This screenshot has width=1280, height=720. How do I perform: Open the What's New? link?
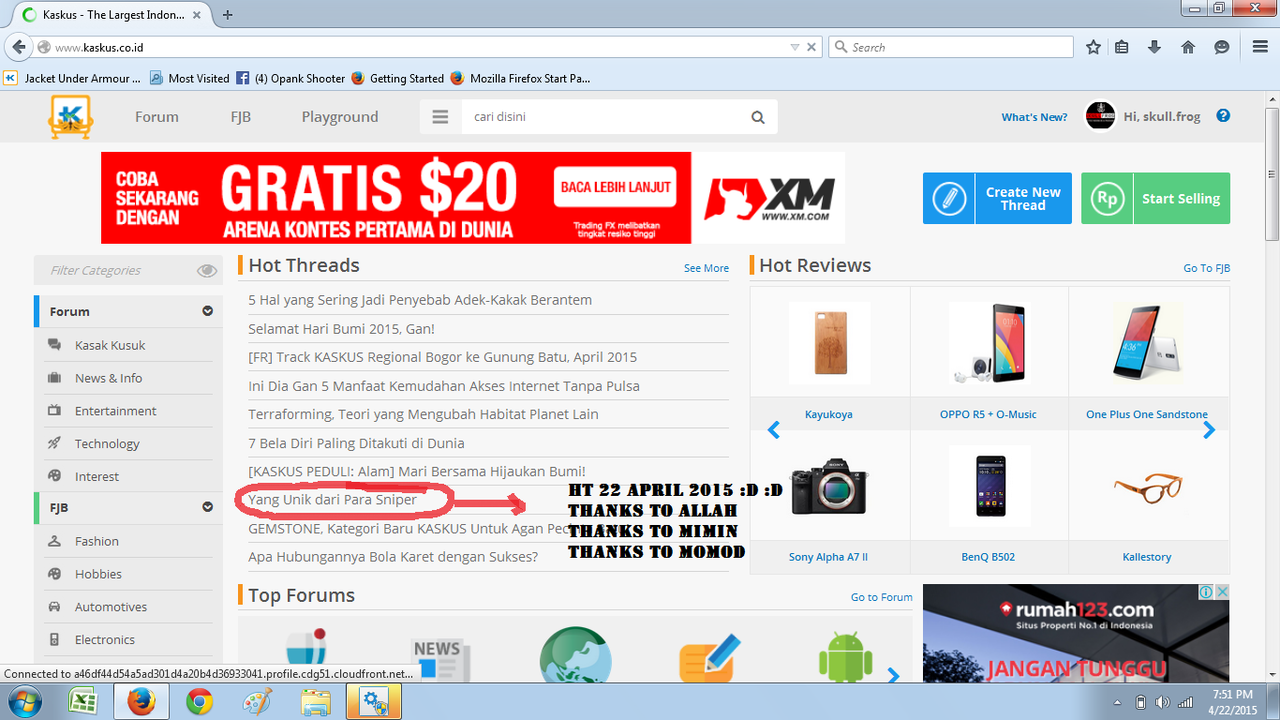pyautogui.click(x=1034, y=117)
